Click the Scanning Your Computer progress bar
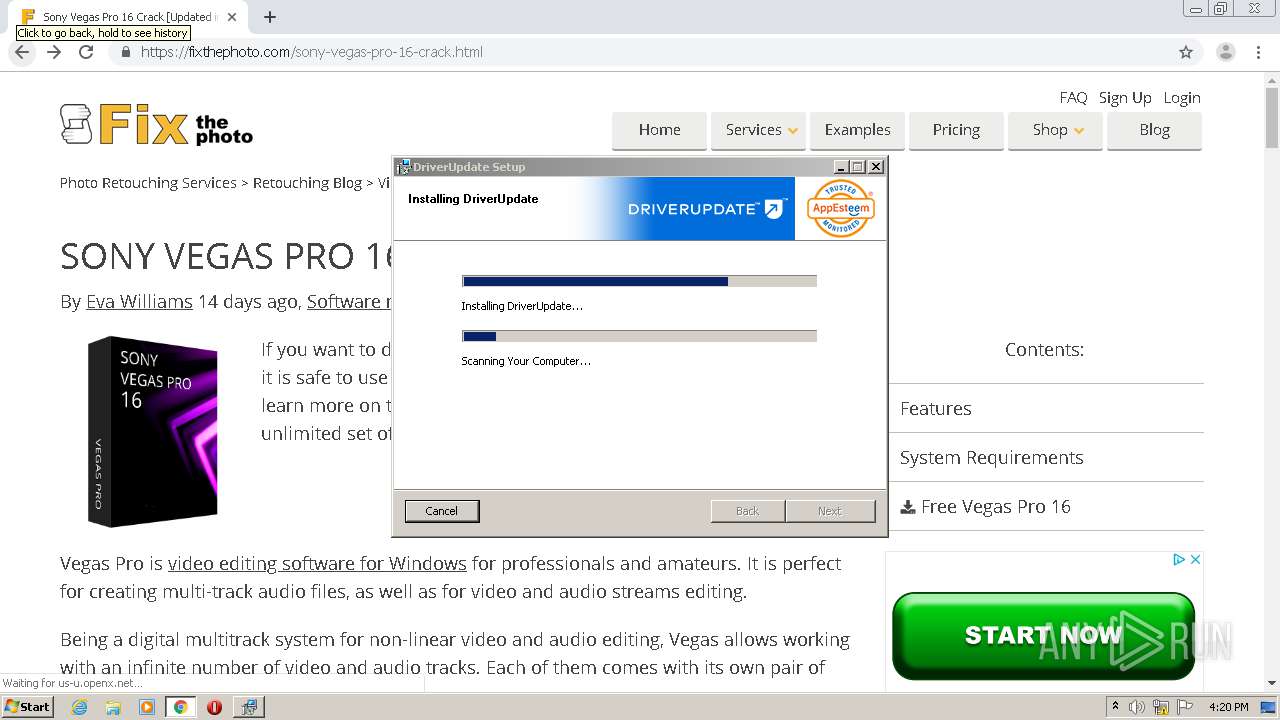Screen dimensions: 1280x720 tap(639, 337)
